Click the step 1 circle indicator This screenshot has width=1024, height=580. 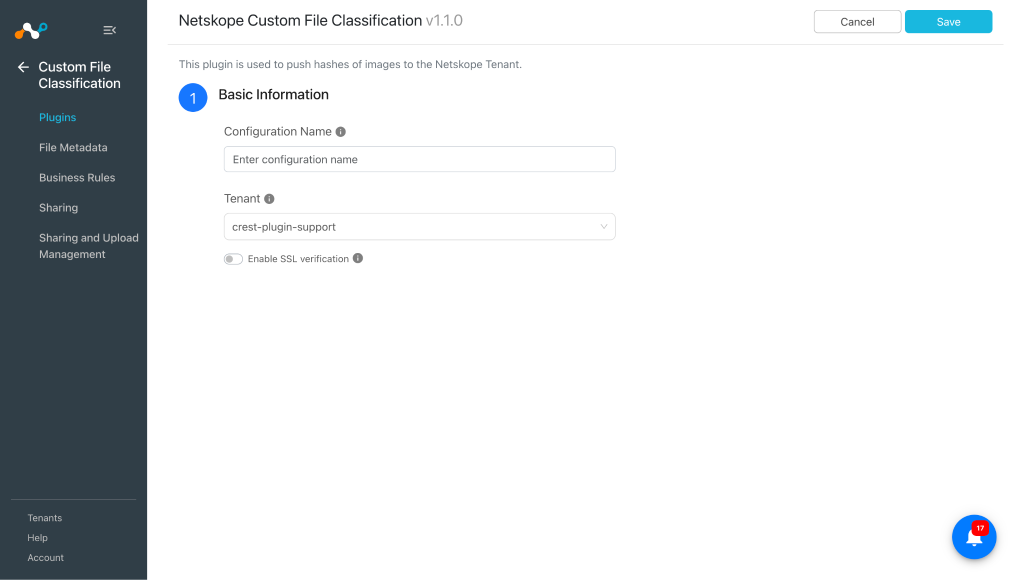click(x=193, y=98)
